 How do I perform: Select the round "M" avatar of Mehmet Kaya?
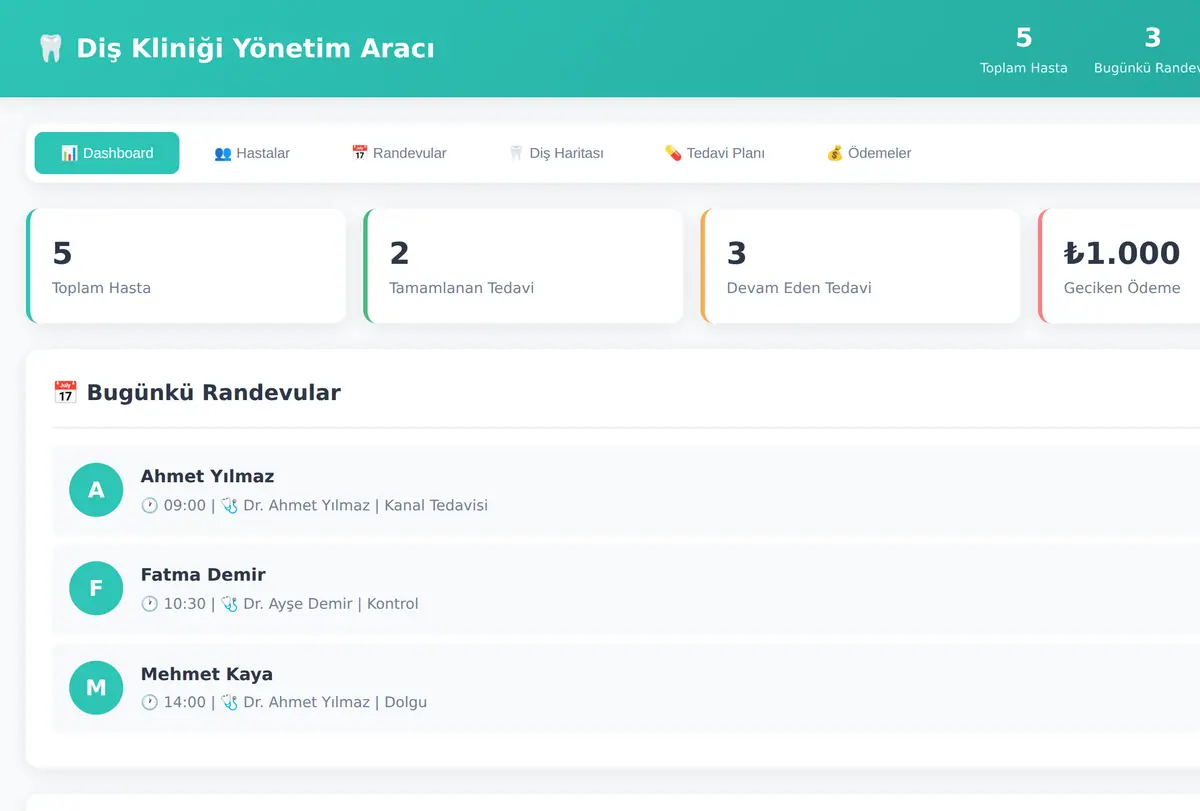click(96, 687)
